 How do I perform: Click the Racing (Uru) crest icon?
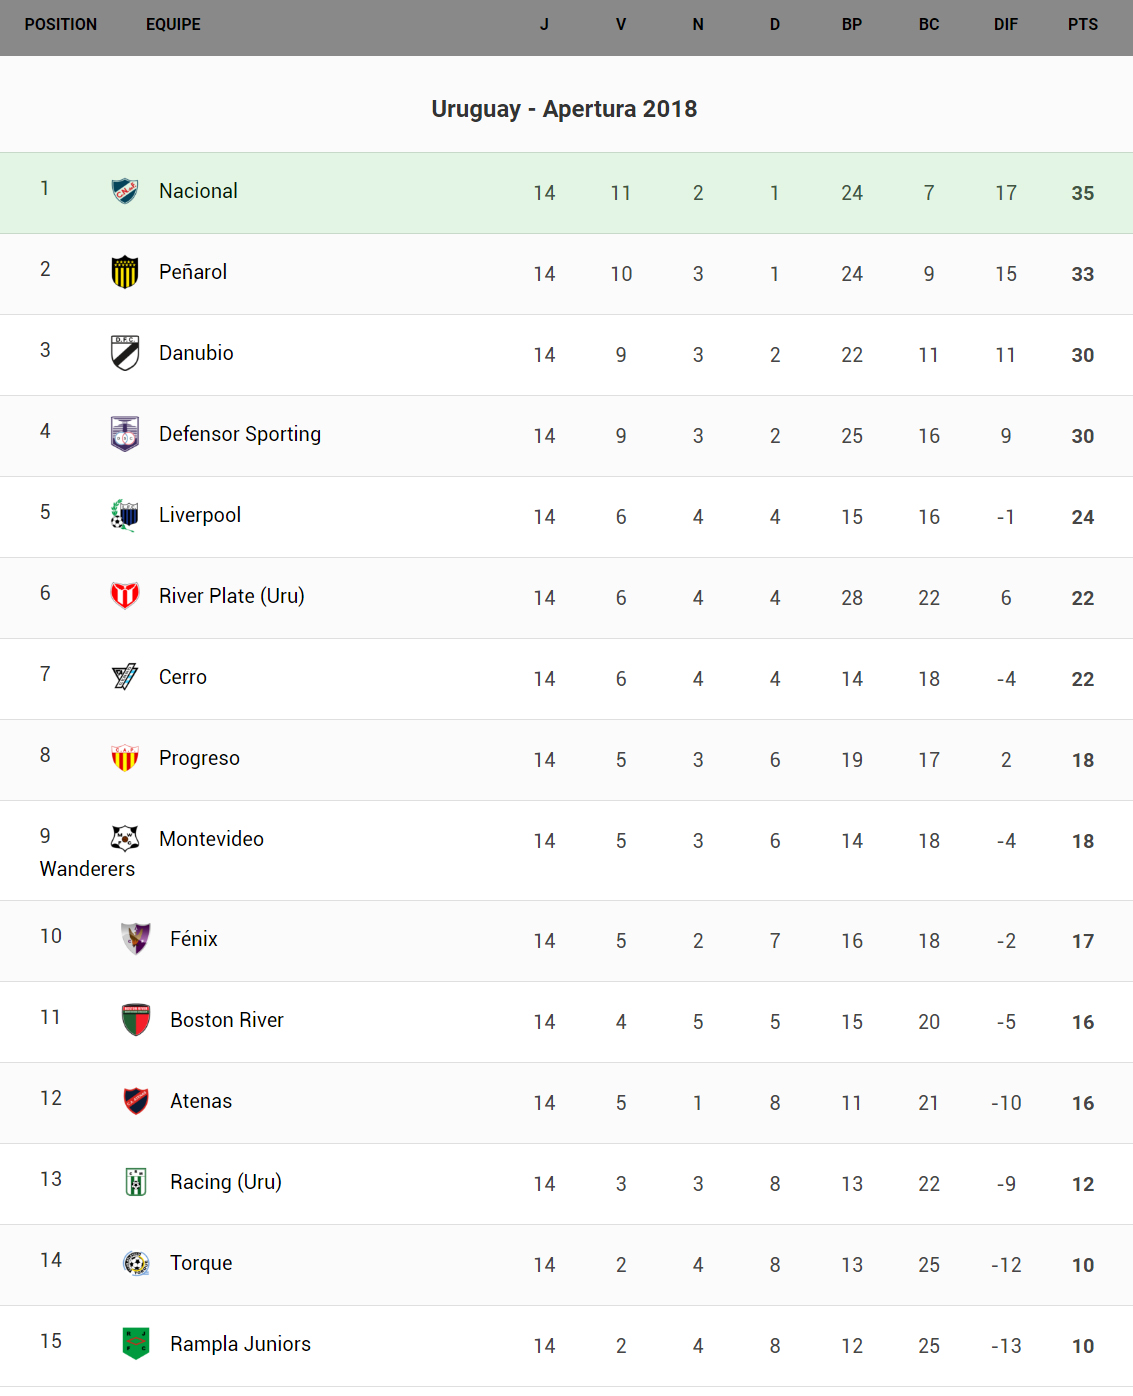pos(136,1181)
